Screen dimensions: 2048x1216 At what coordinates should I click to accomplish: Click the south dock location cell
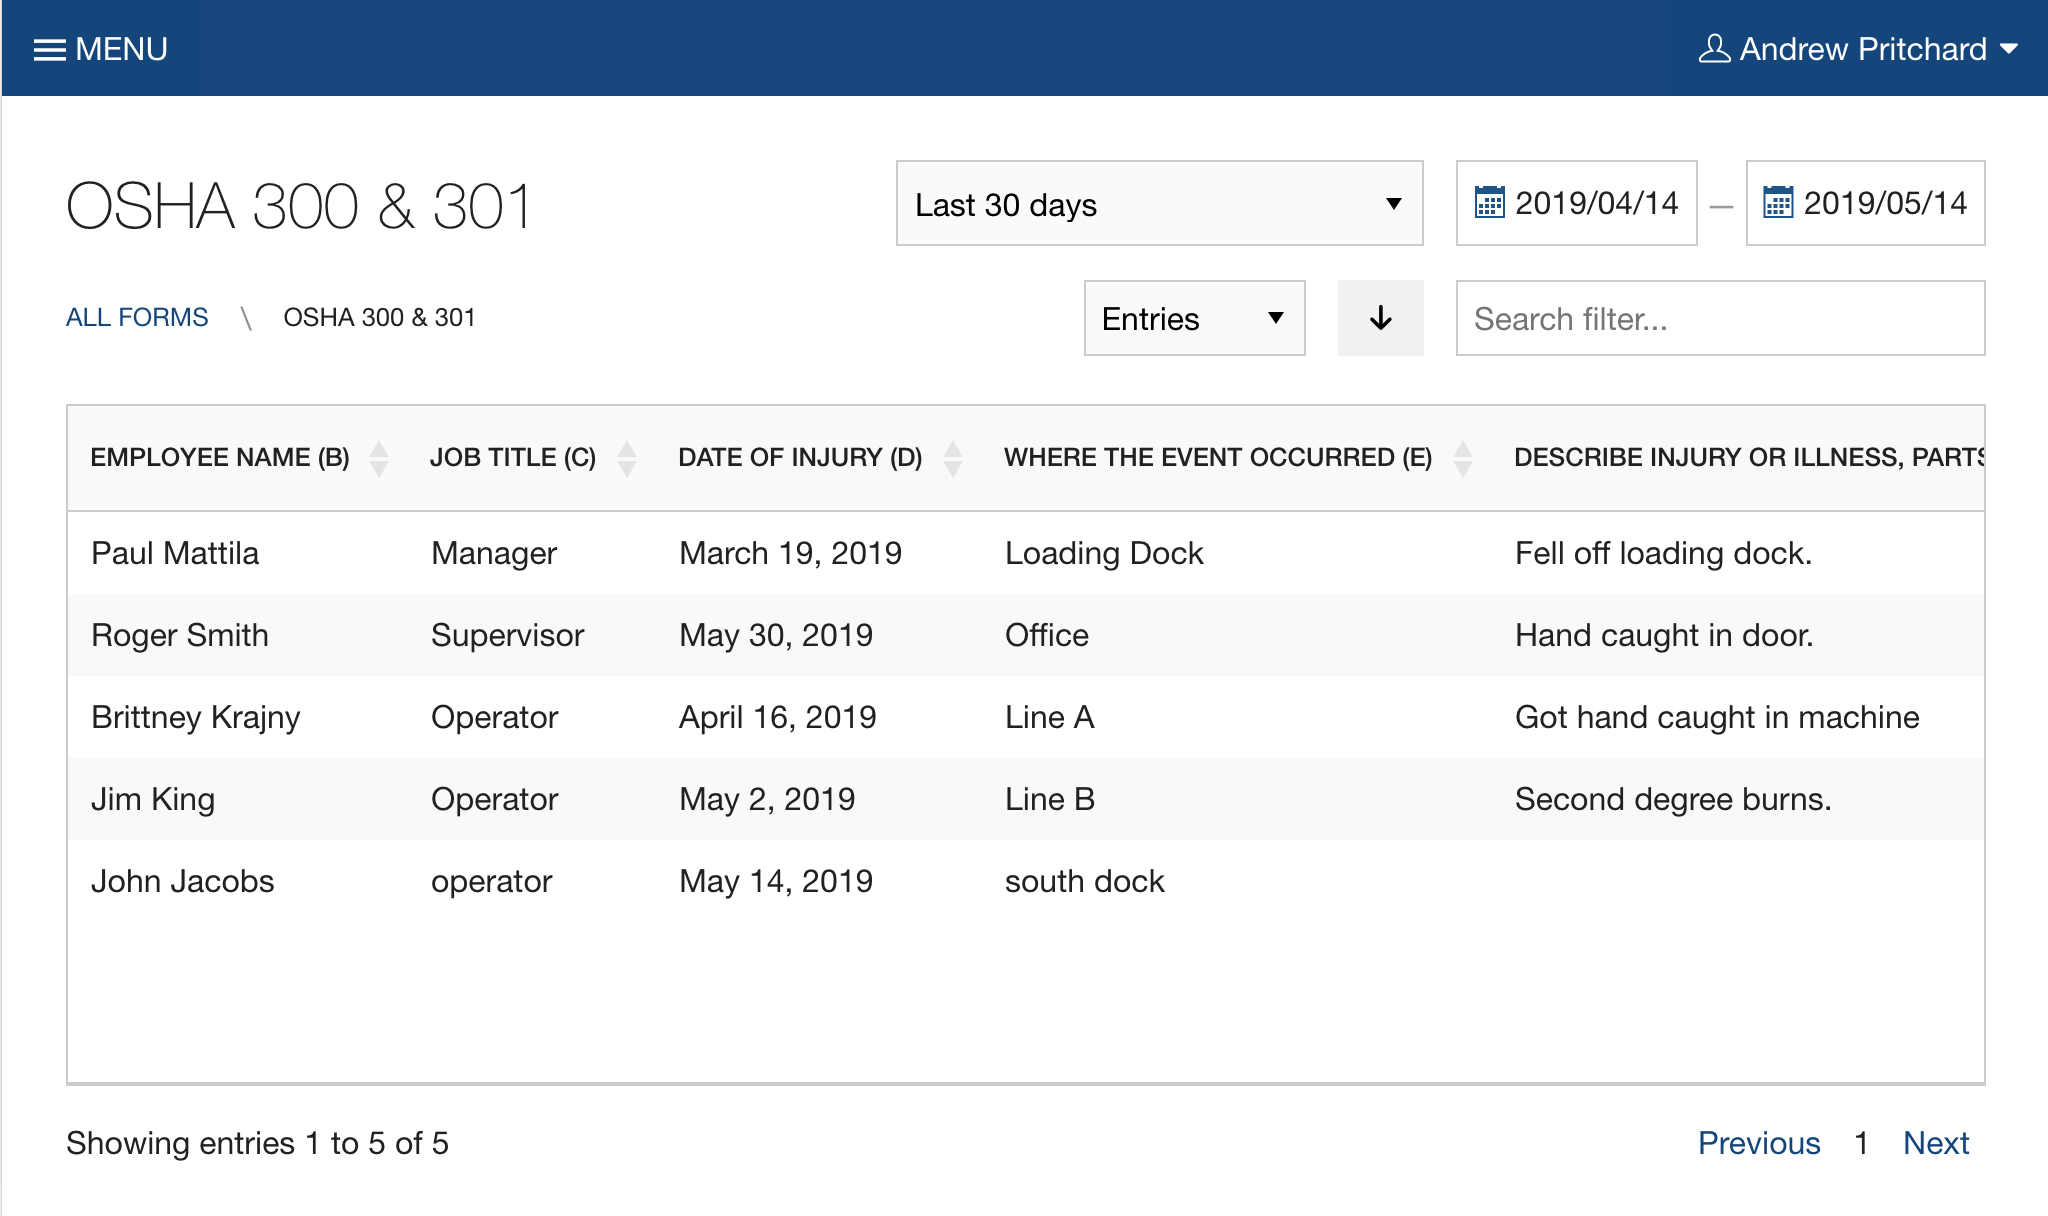1085,881
